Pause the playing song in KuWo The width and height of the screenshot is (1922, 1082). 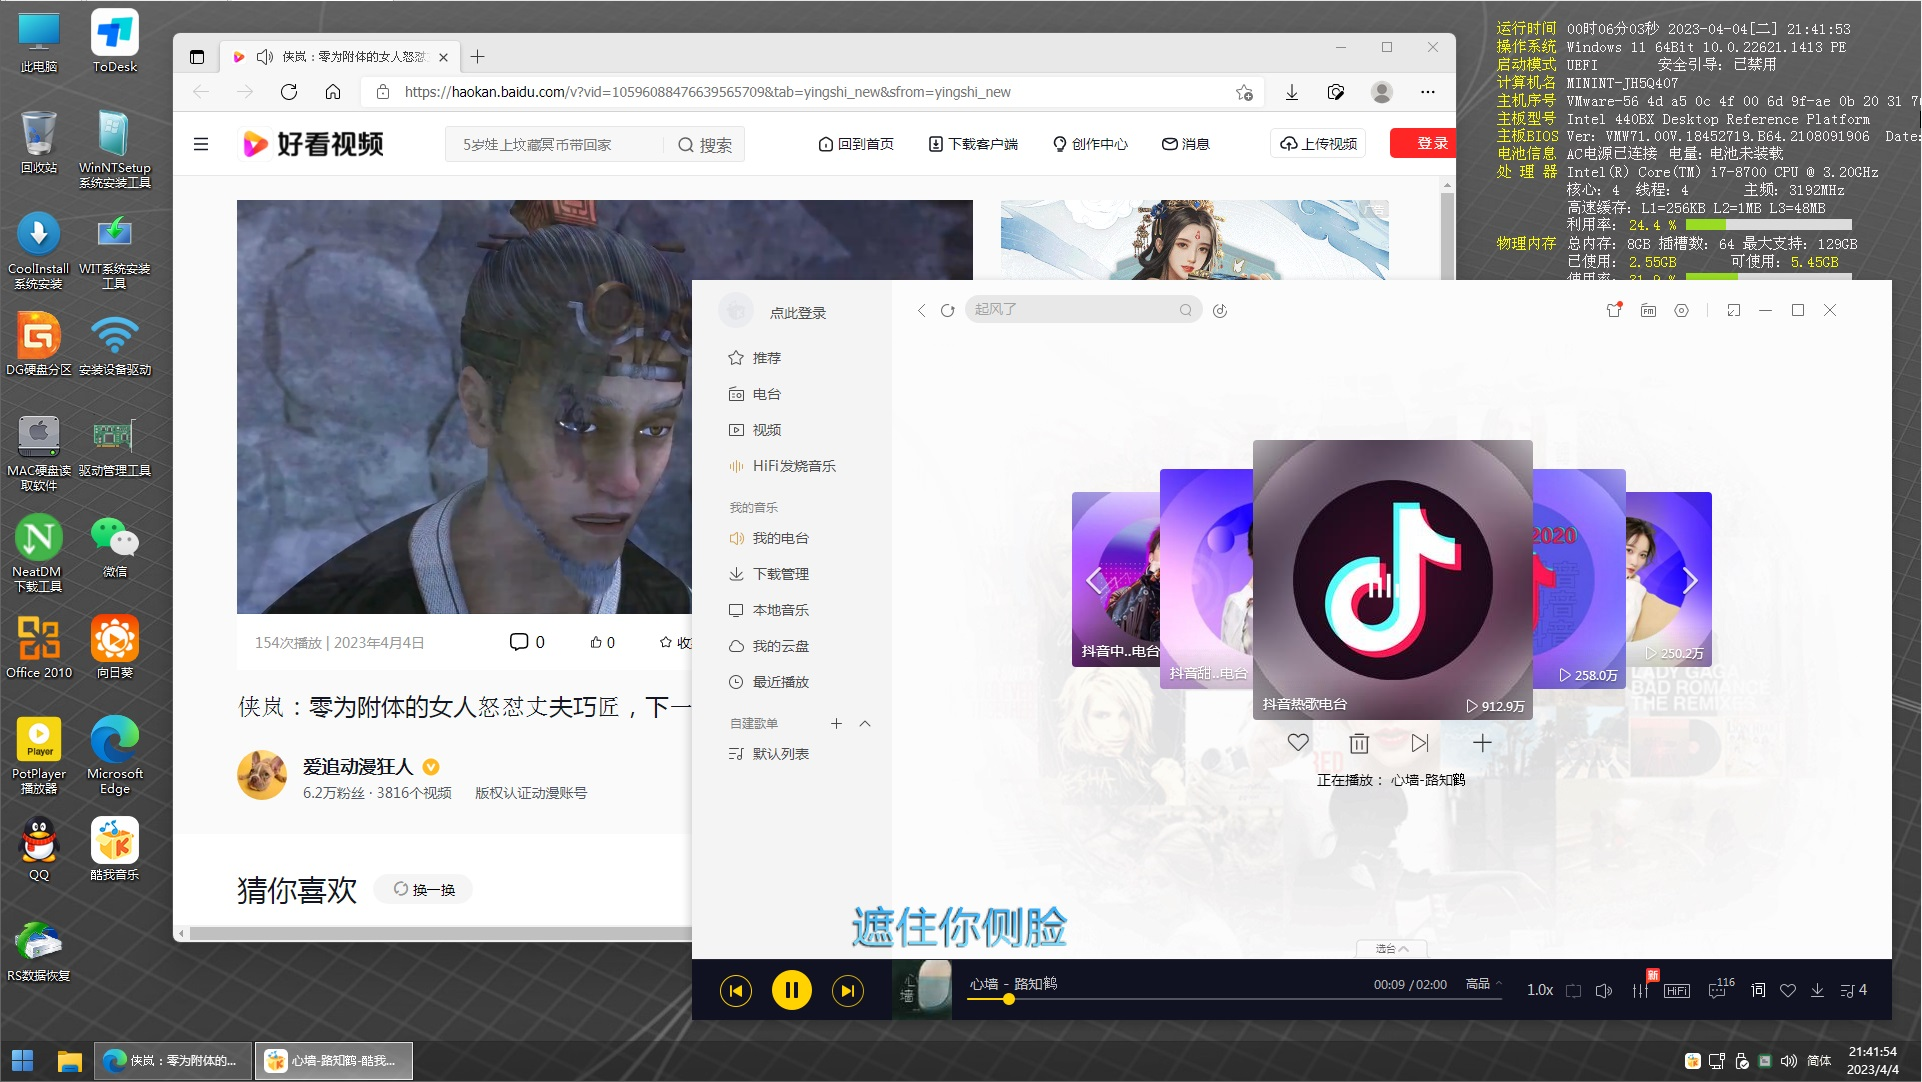click(791, 990)
